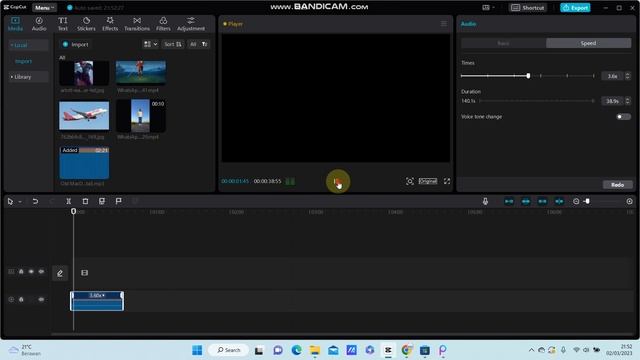Click the timeline zoom slider handle
The image size is (640, 360).
point(587,201)
